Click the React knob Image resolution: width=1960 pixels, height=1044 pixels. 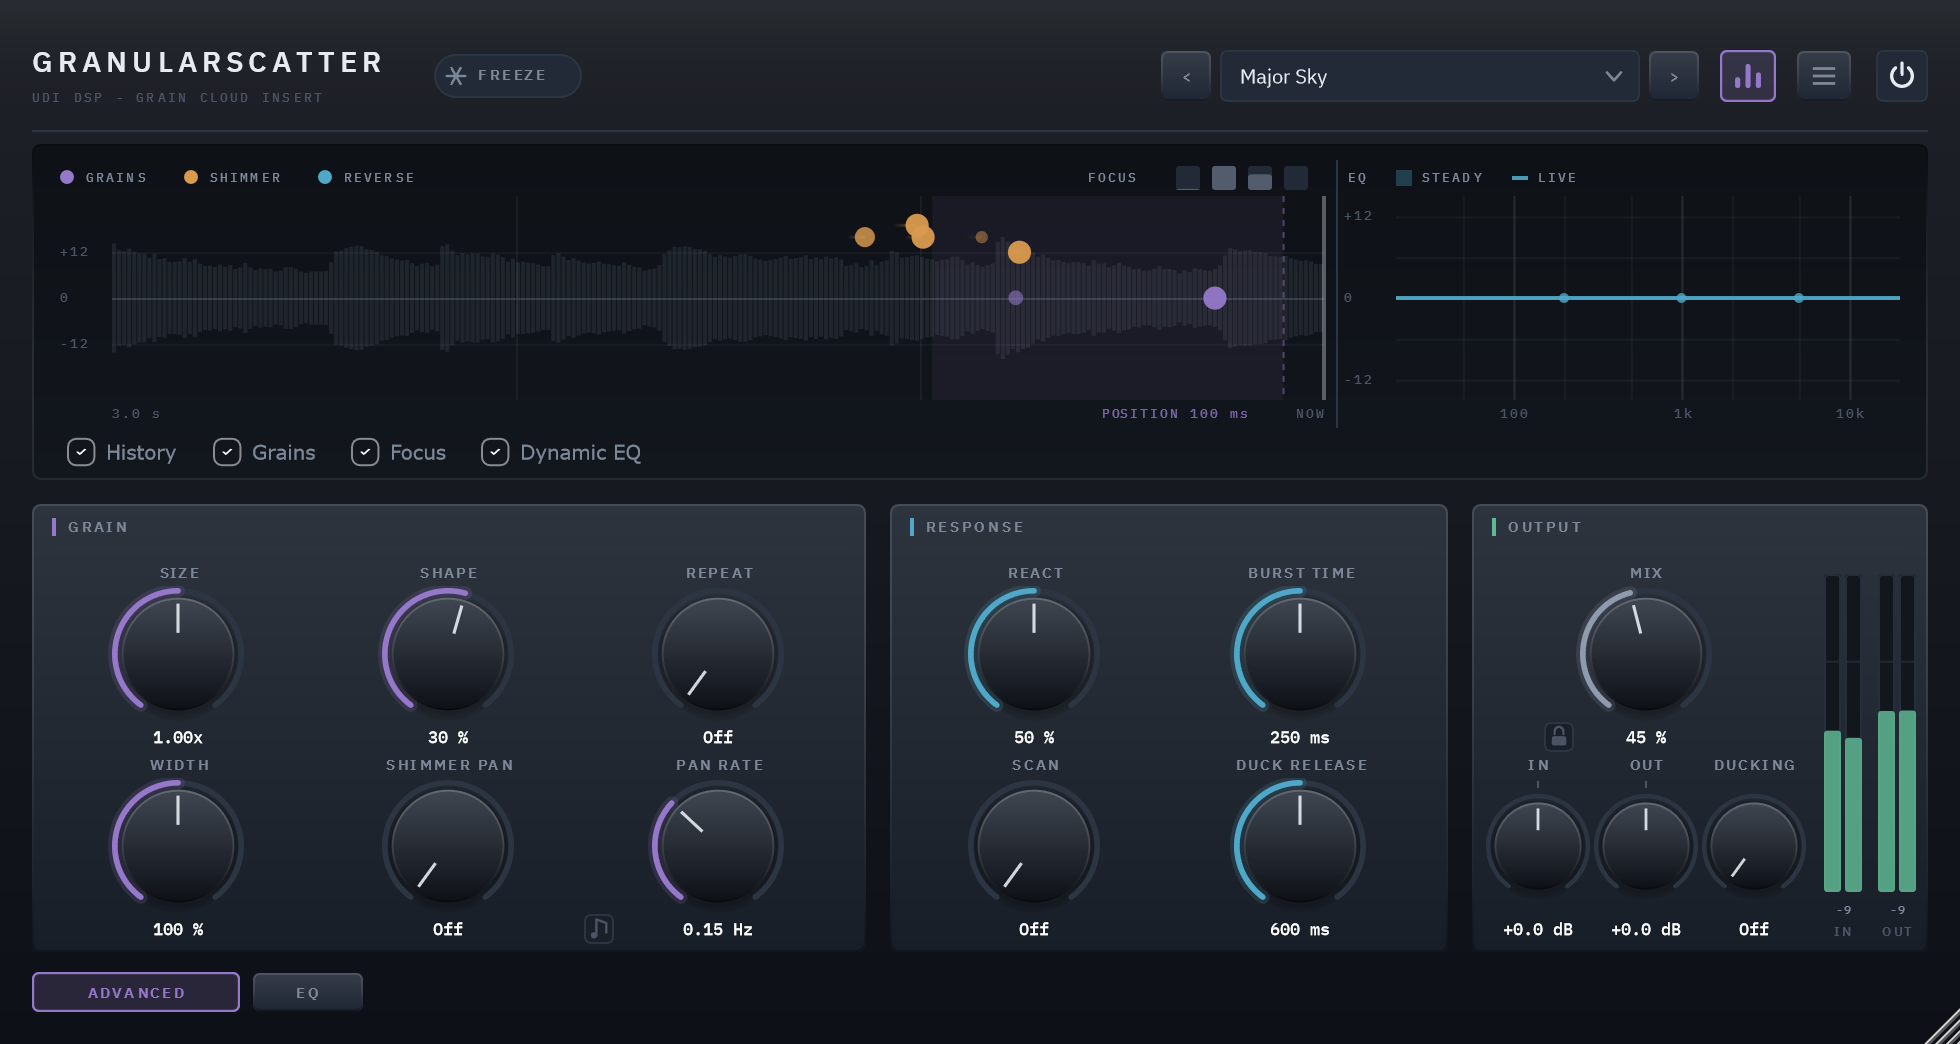[1034, 654]
